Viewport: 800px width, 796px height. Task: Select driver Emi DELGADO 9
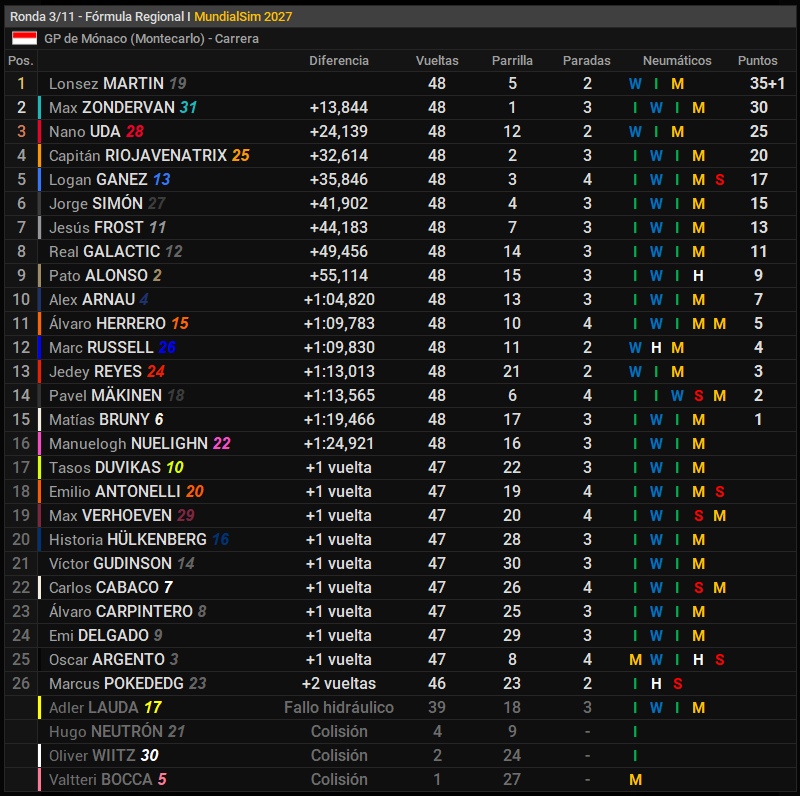click(x=106, y=635)
